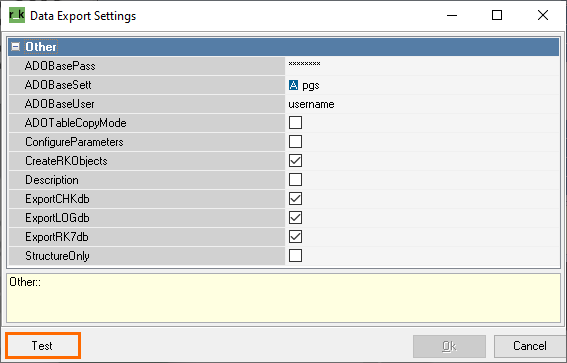Minimize the Data Export Settings window
Screen dimensions: 567x363
tap(452, 15)
